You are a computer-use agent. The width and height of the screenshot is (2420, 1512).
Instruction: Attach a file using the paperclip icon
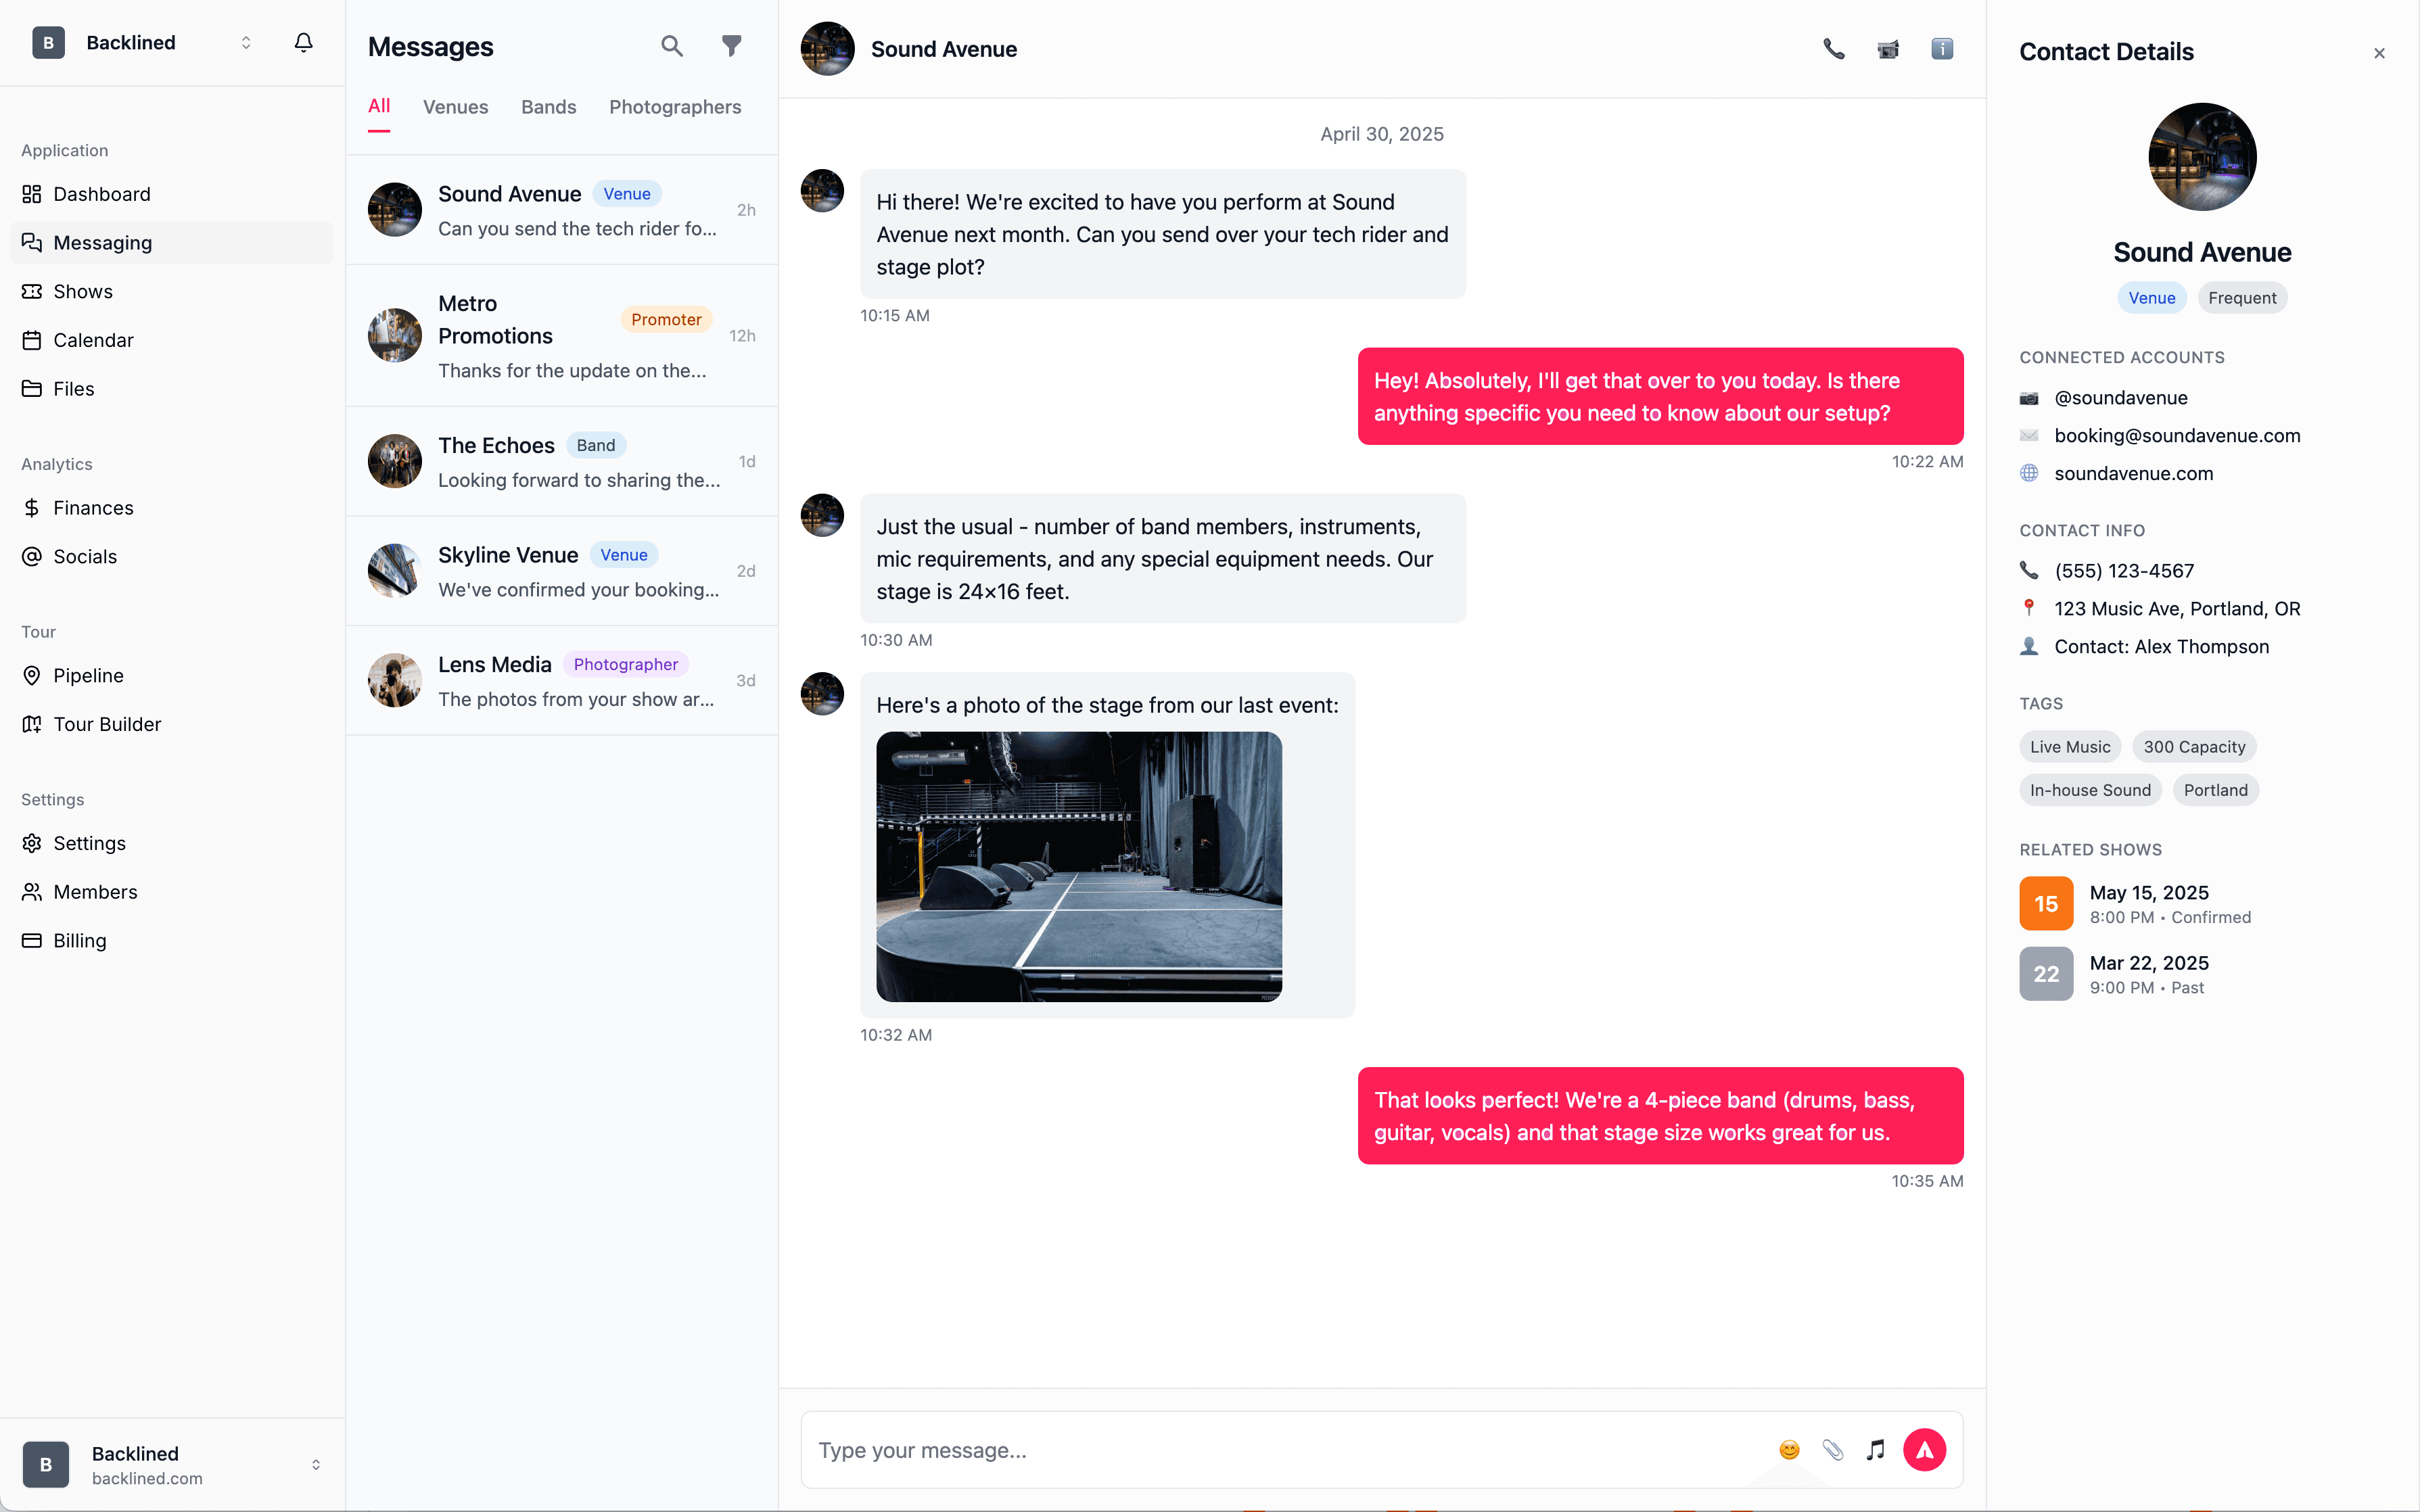[x=1832, y=1450]
